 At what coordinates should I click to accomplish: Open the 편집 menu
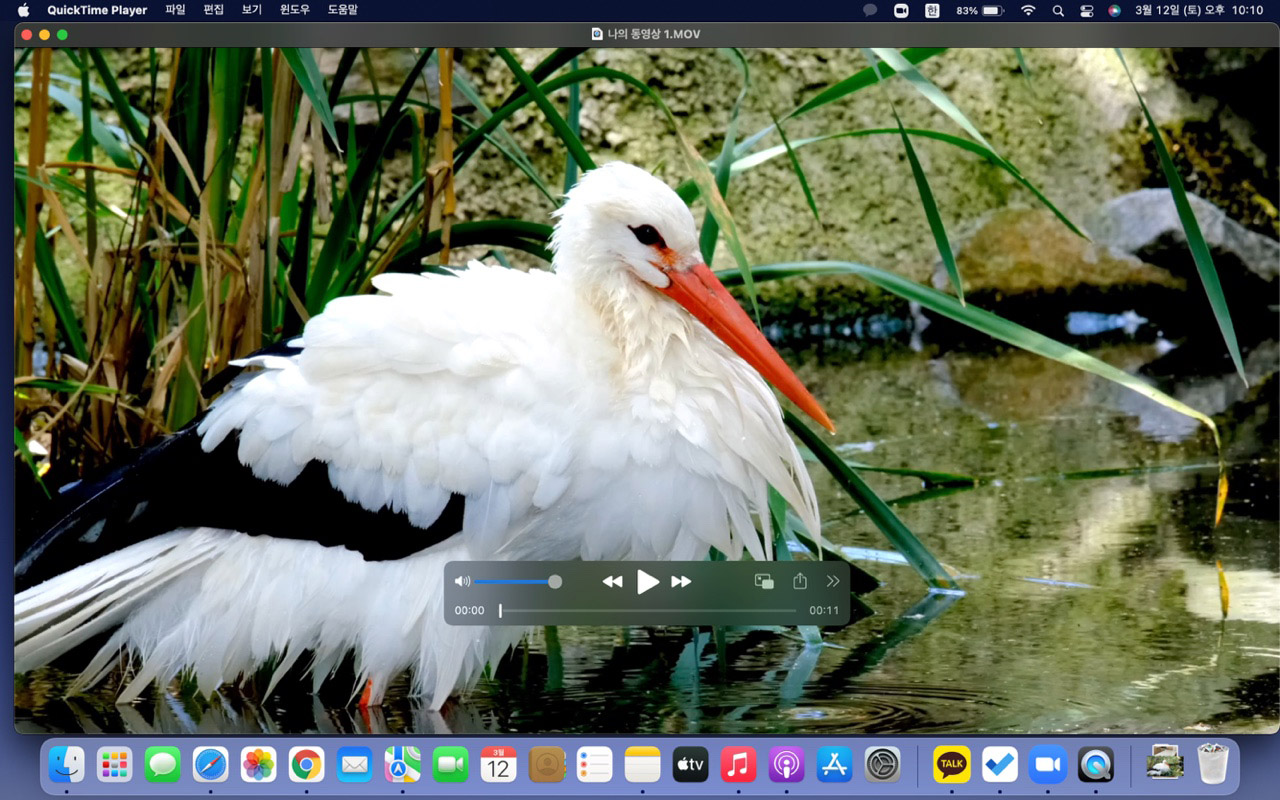(213, 10)
